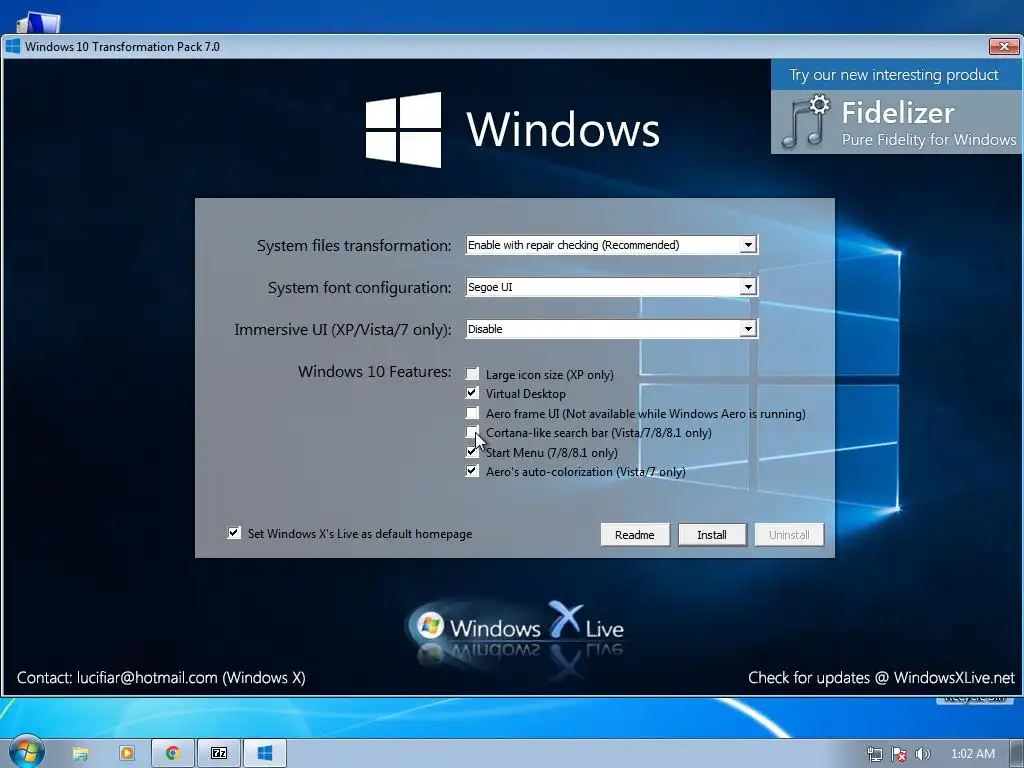1024x768 pixels.
Task: Click the Install button
Action: pos(712,535)
